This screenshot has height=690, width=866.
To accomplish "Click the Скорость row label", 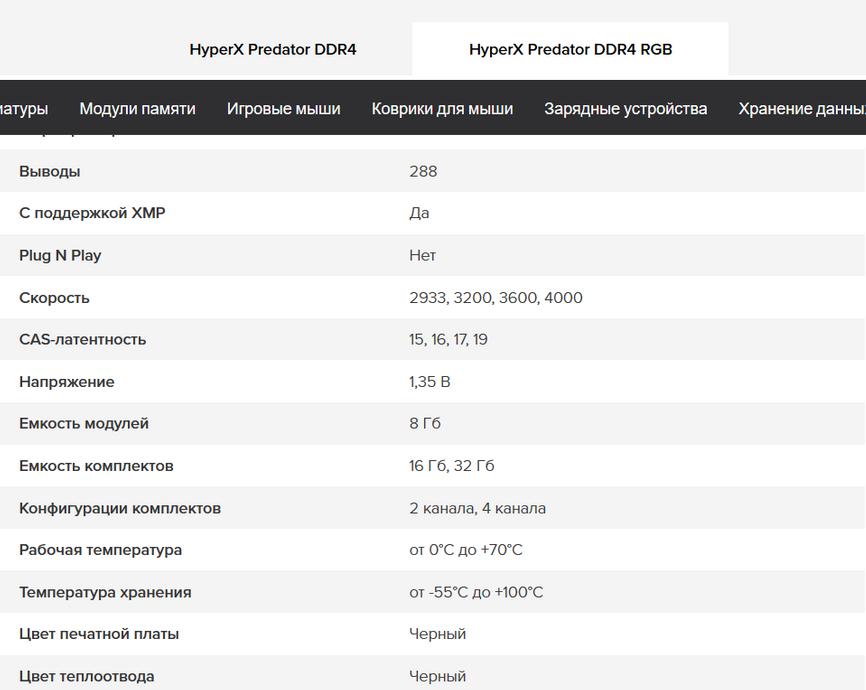I will point(54,298).
